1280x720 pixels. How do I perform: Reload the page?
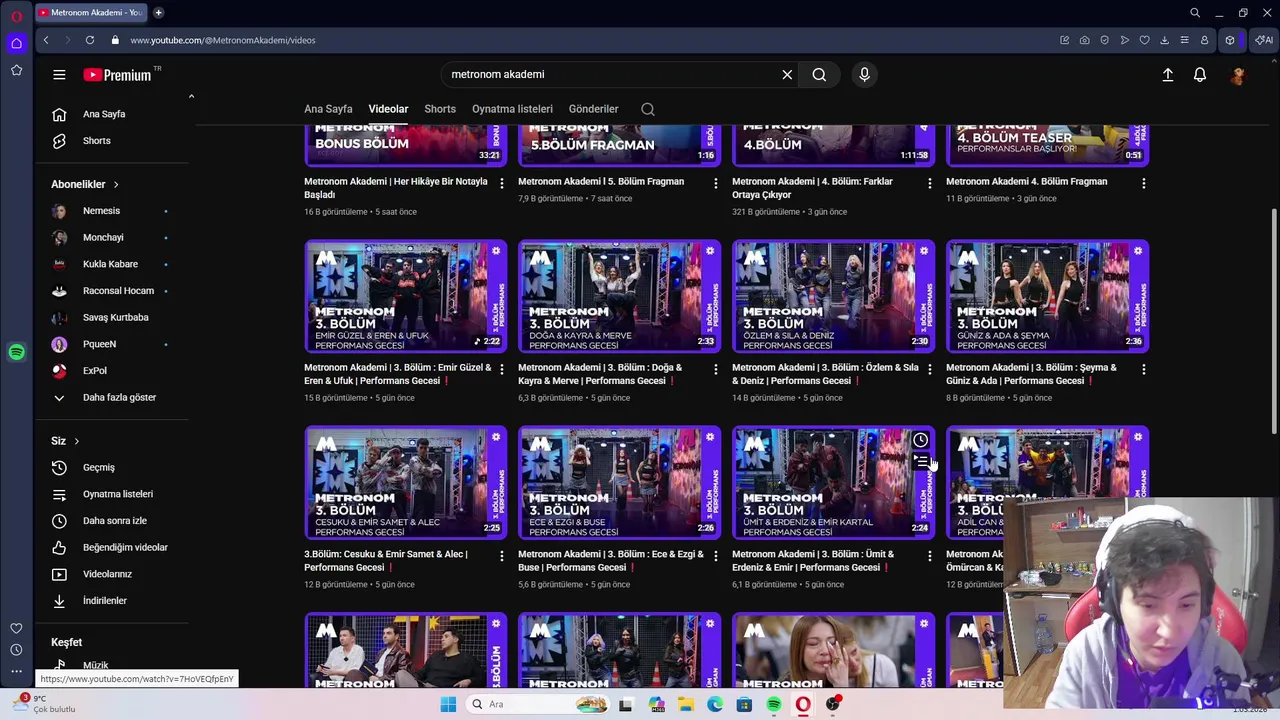[x=90, y=40]
